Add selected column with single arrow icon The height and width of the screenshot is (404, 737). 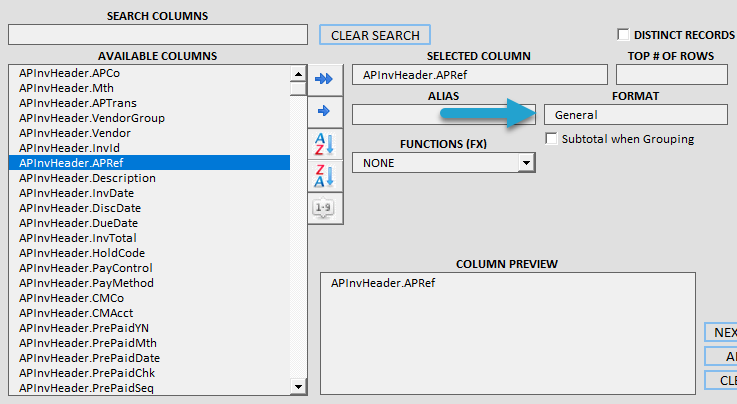point(325,111)
